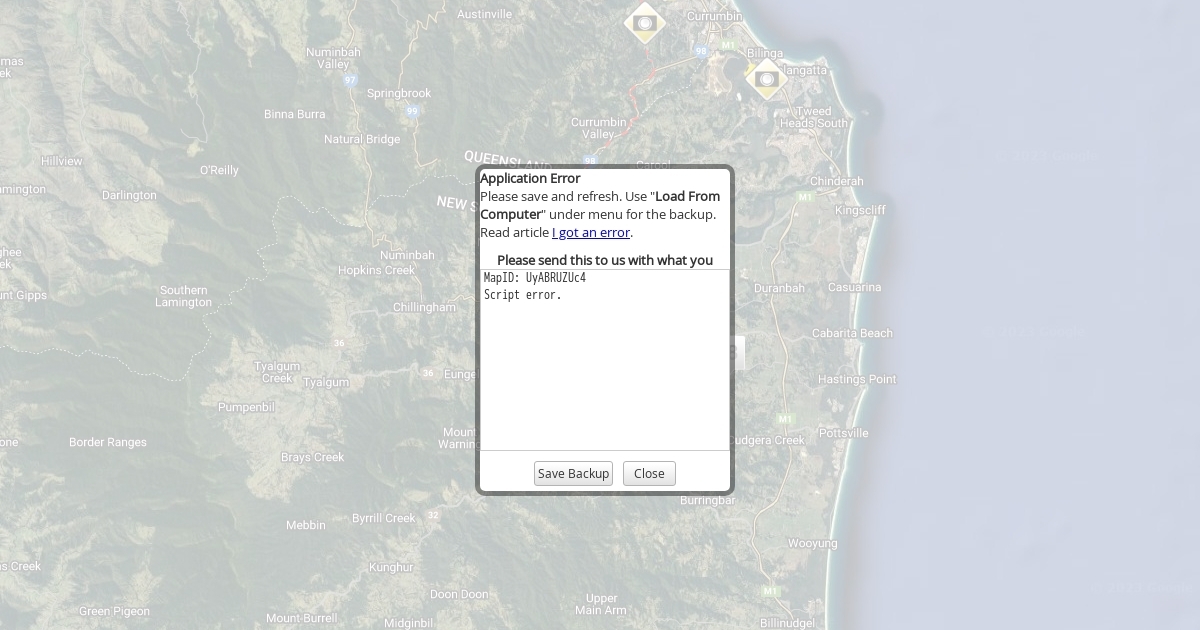Click the Save Backup button

(x=573, y=474)
